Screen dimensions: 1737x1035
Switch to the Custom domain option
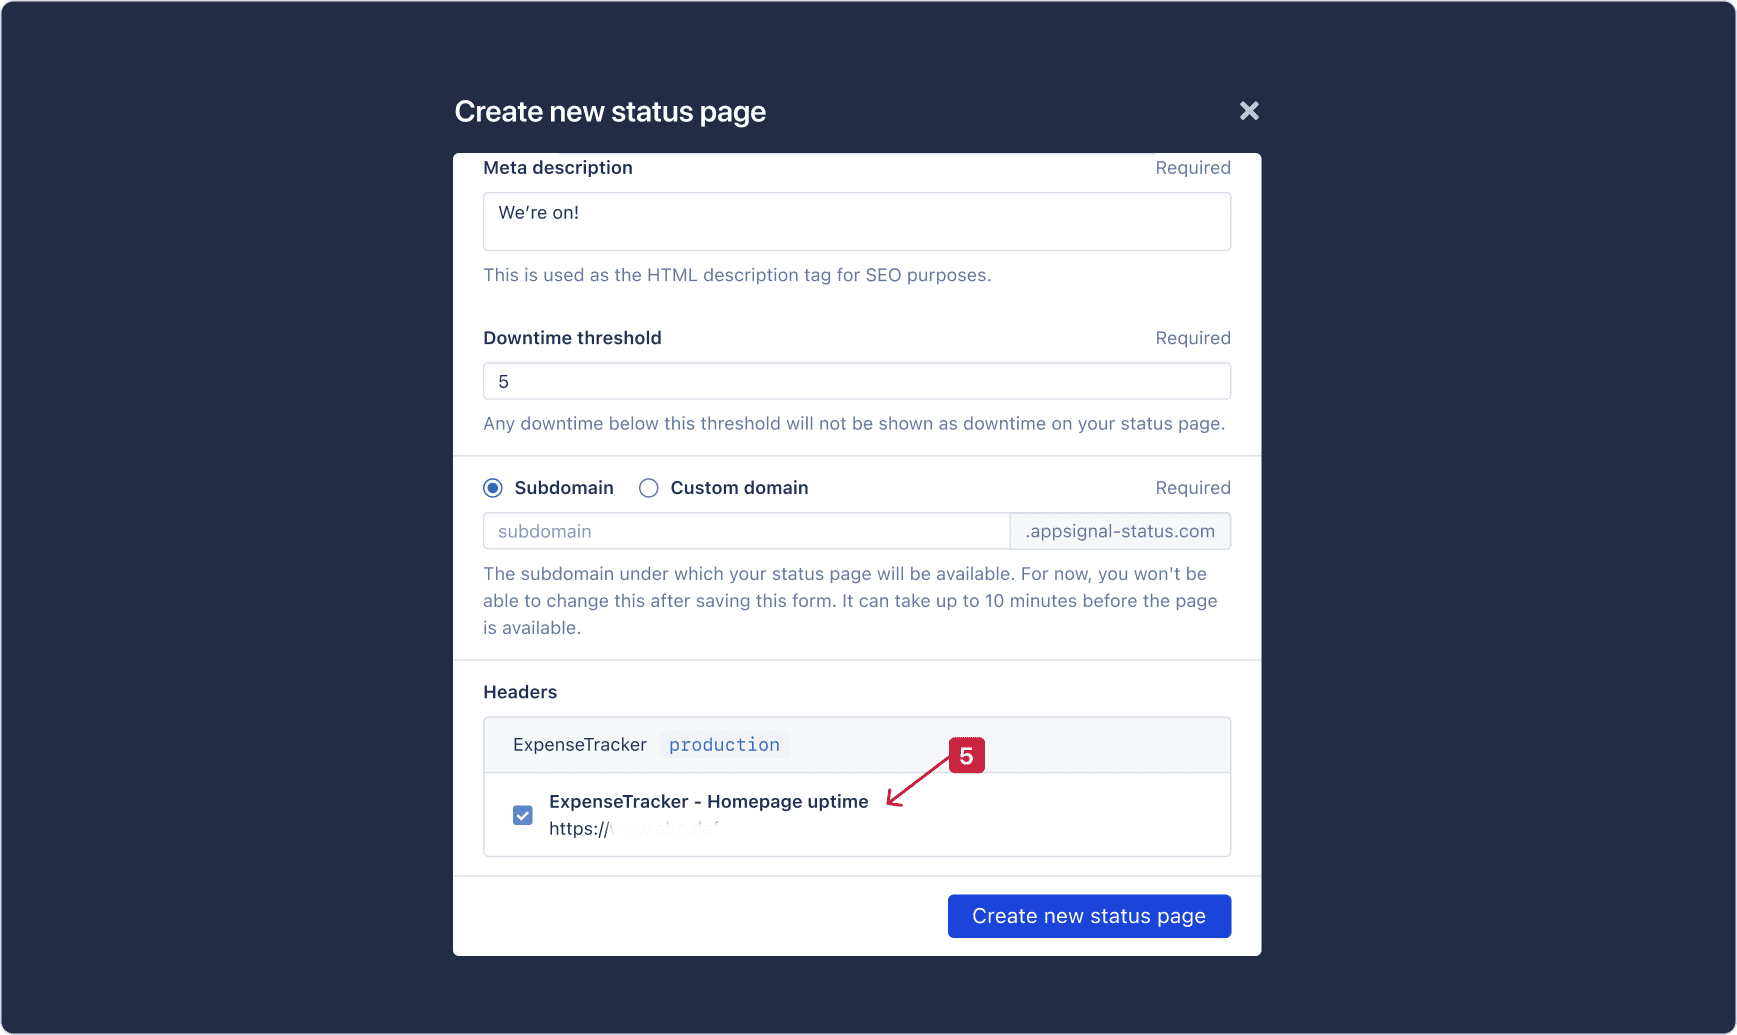[x=649, y=487]
